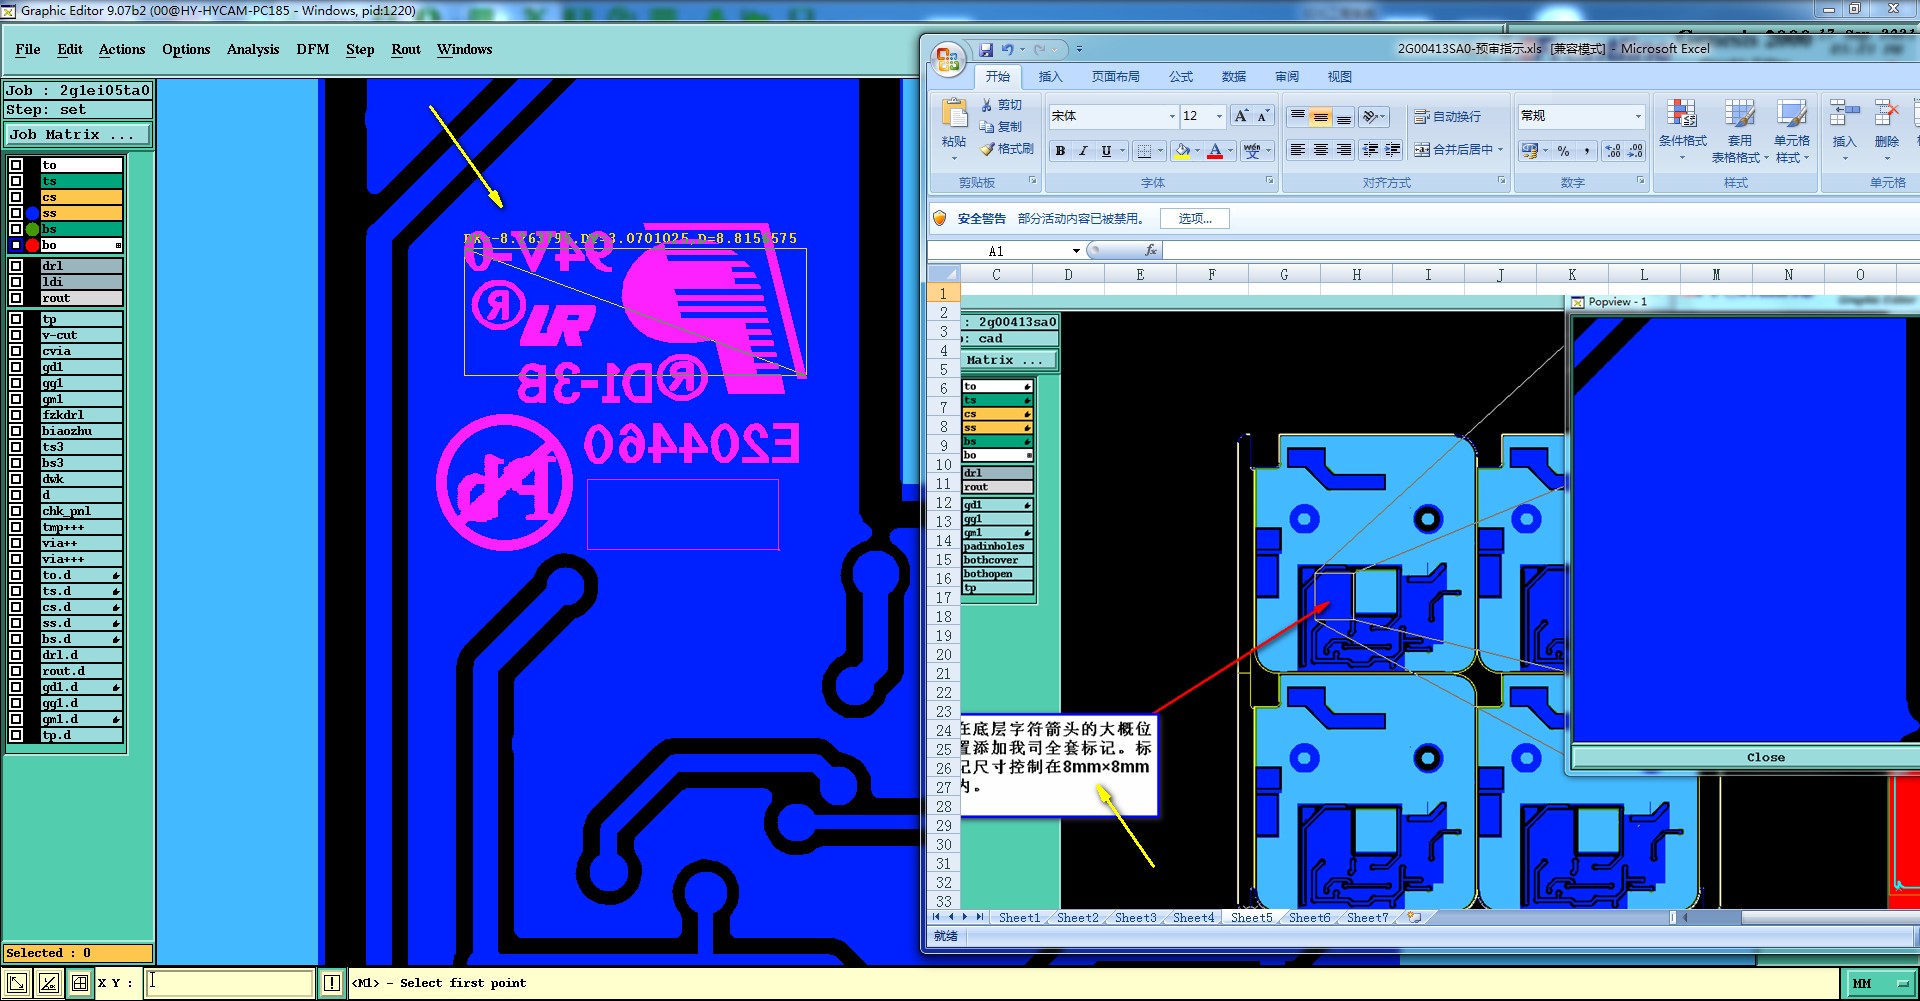Toggle Underline formatting in Excel
Viewport: 1920px width, 1001px height.
1106,151
